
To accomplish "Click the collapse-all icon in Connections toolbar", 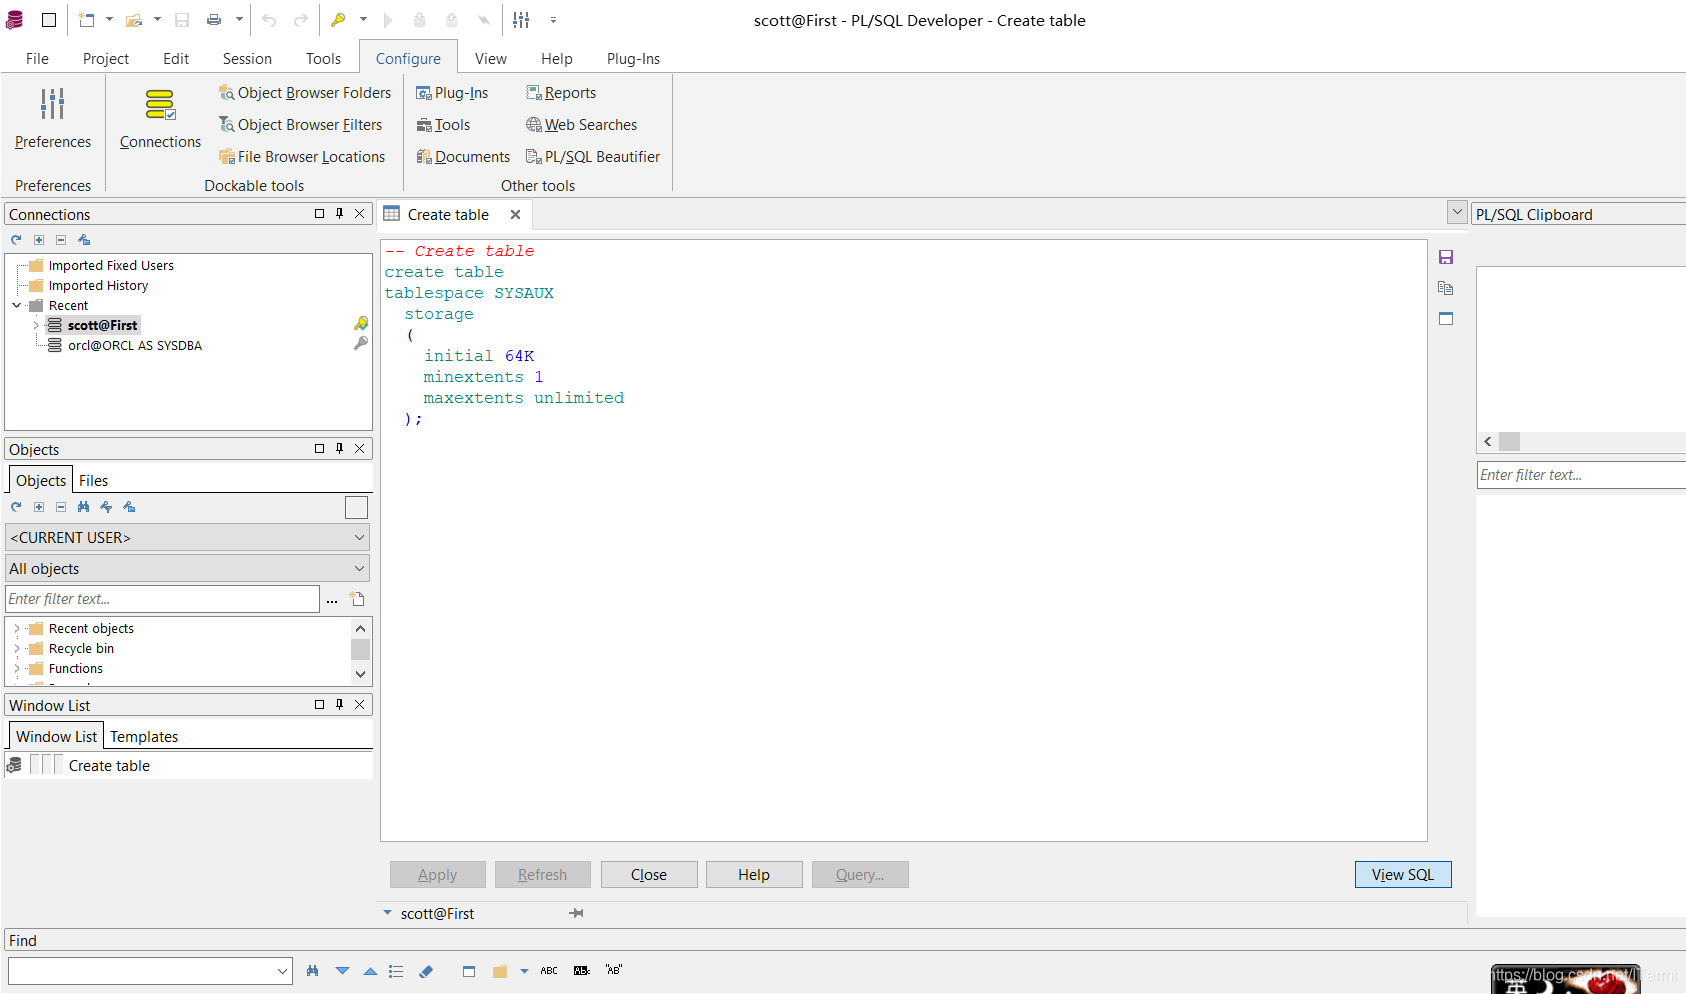I will (x=61, y=240).
